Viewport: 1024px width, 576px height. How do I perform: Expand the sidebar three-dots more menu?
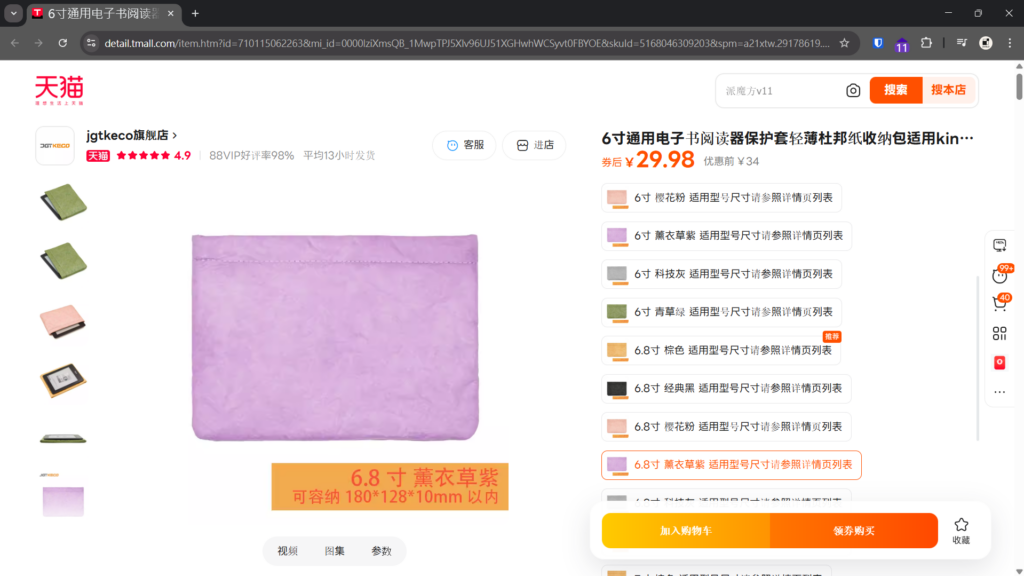(x=999, y=392)
